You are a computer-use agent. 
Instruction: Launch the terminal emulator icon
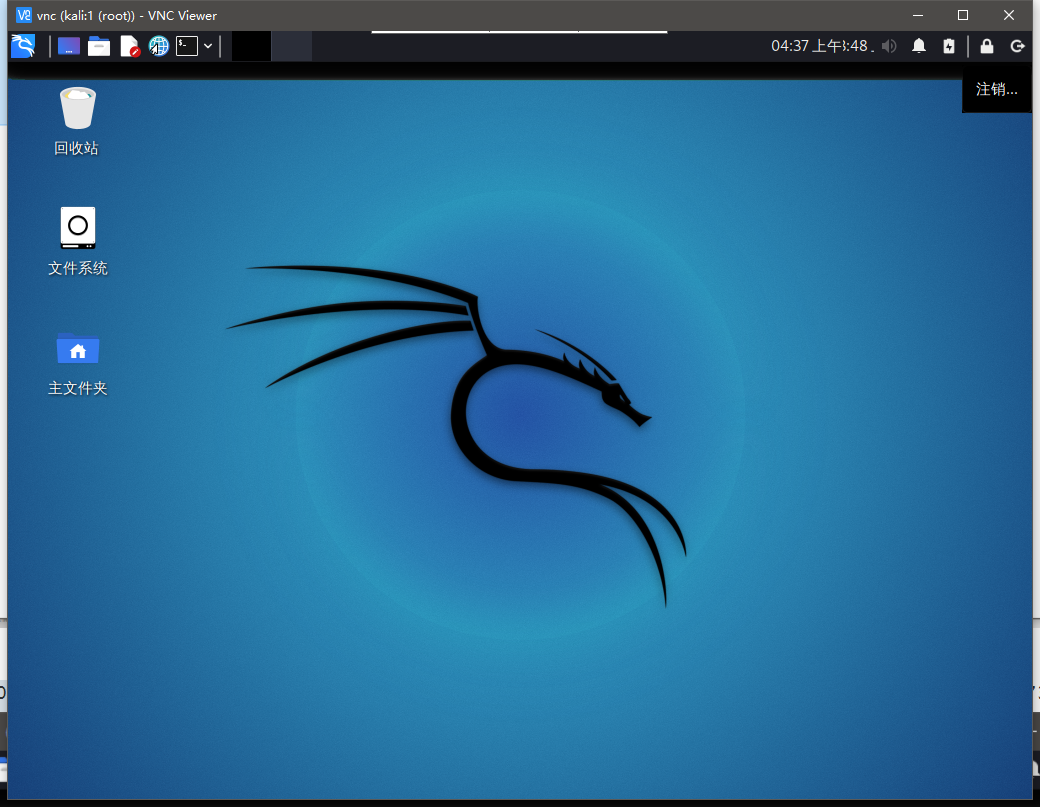pos(187,46)
